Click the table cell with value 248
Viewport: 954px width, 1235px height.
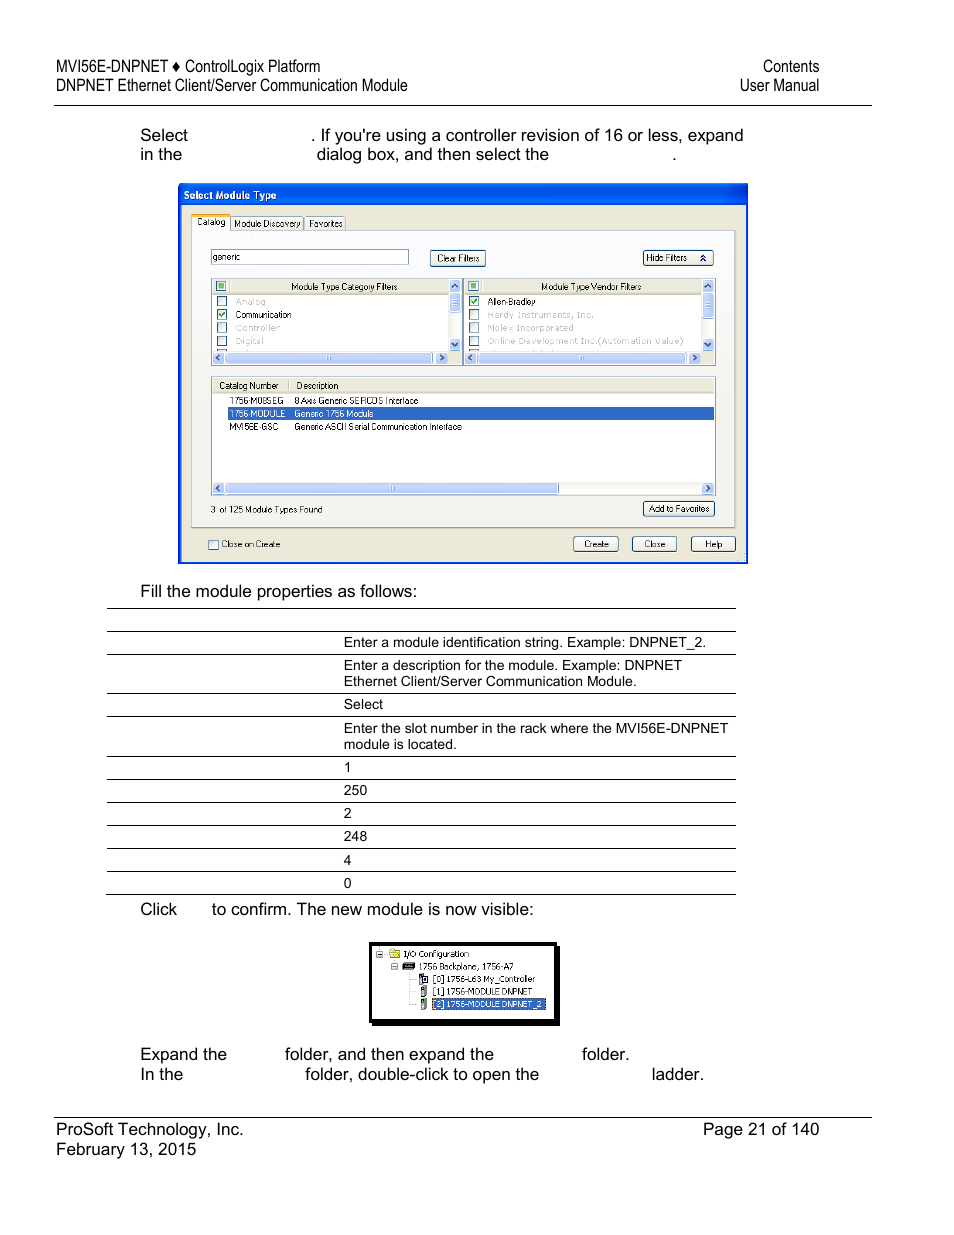(x=355, y=836)
